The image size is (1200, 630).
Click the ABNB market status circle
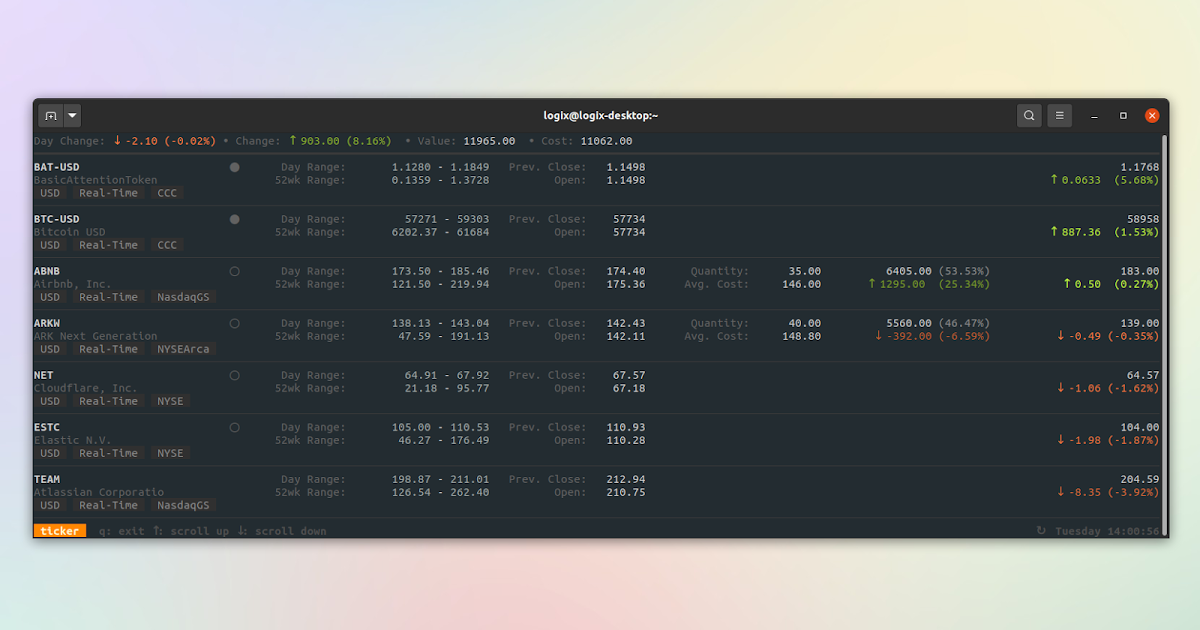click(x=235, y=271)
